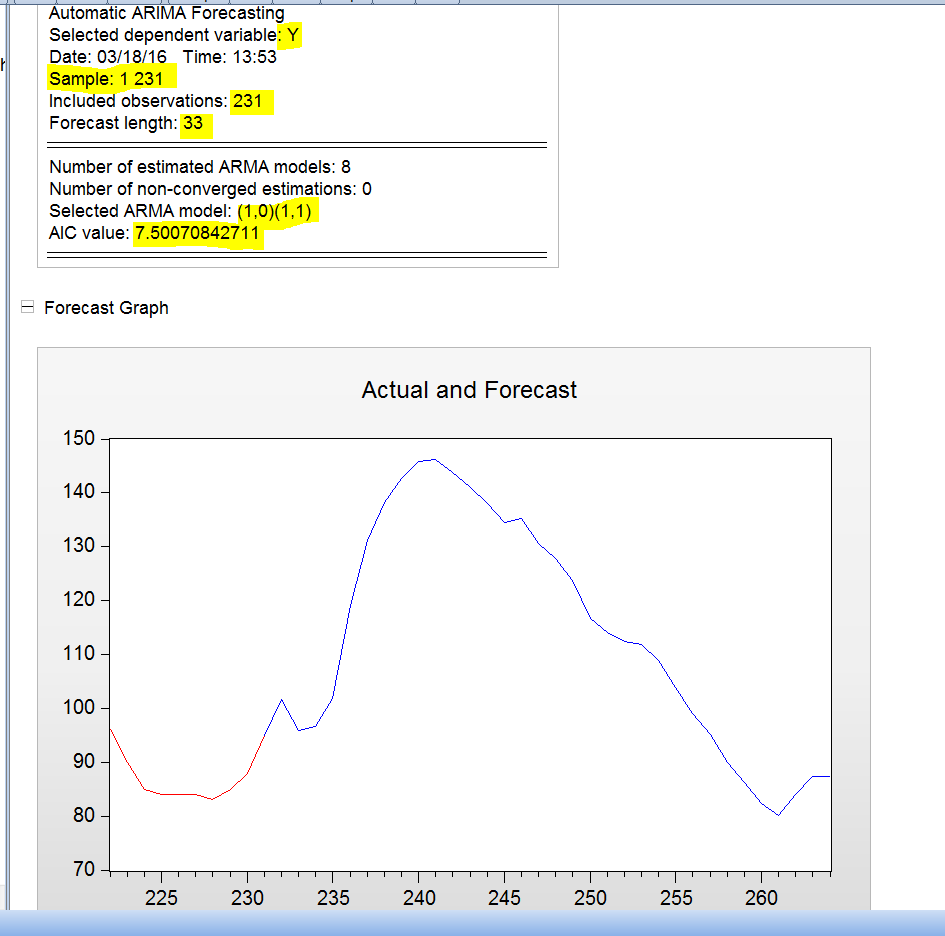
Task: Click the Time 13:53 text
Action: tap(230, 57)
